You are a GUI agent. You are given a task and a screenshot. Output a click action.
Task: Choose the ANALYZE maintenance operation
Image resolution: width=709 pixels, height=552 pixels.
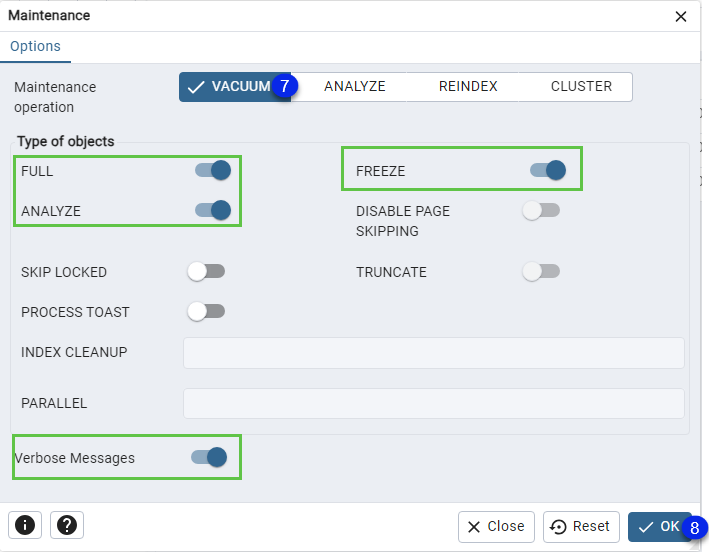tap(354, 86)
